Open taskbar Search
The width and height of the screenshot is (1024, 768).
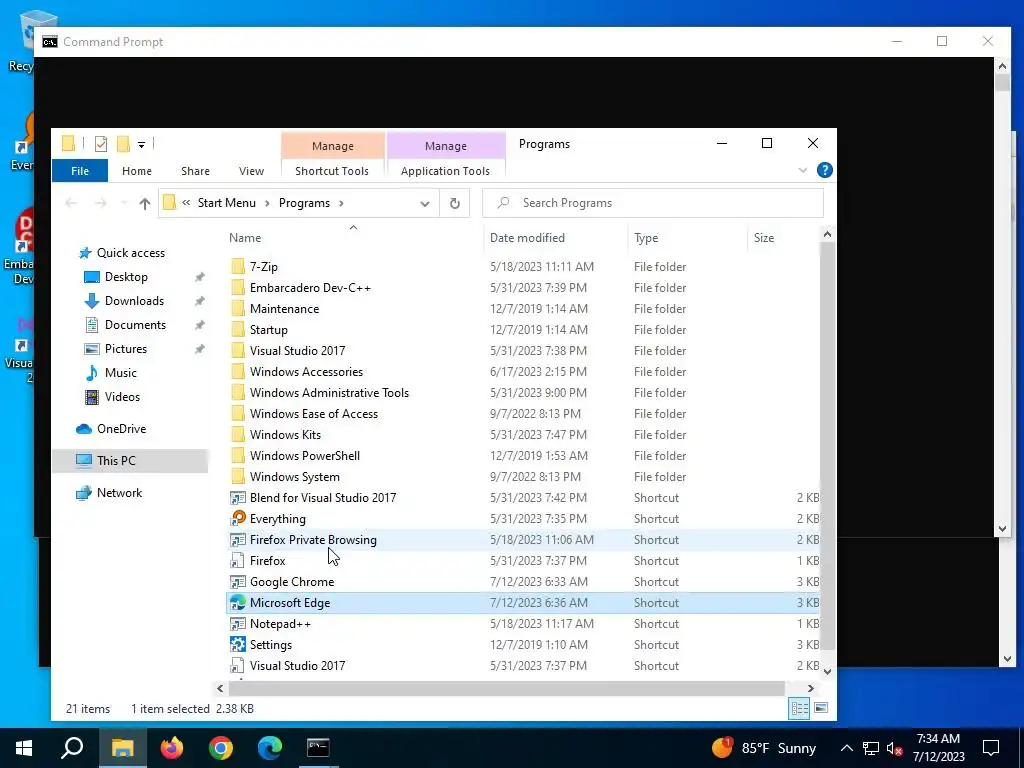pos(72,748)
